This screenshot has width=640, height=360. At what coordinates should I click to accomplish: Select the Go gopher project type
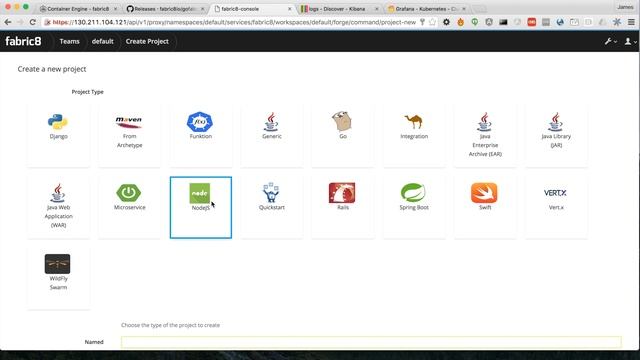point(342,136)
